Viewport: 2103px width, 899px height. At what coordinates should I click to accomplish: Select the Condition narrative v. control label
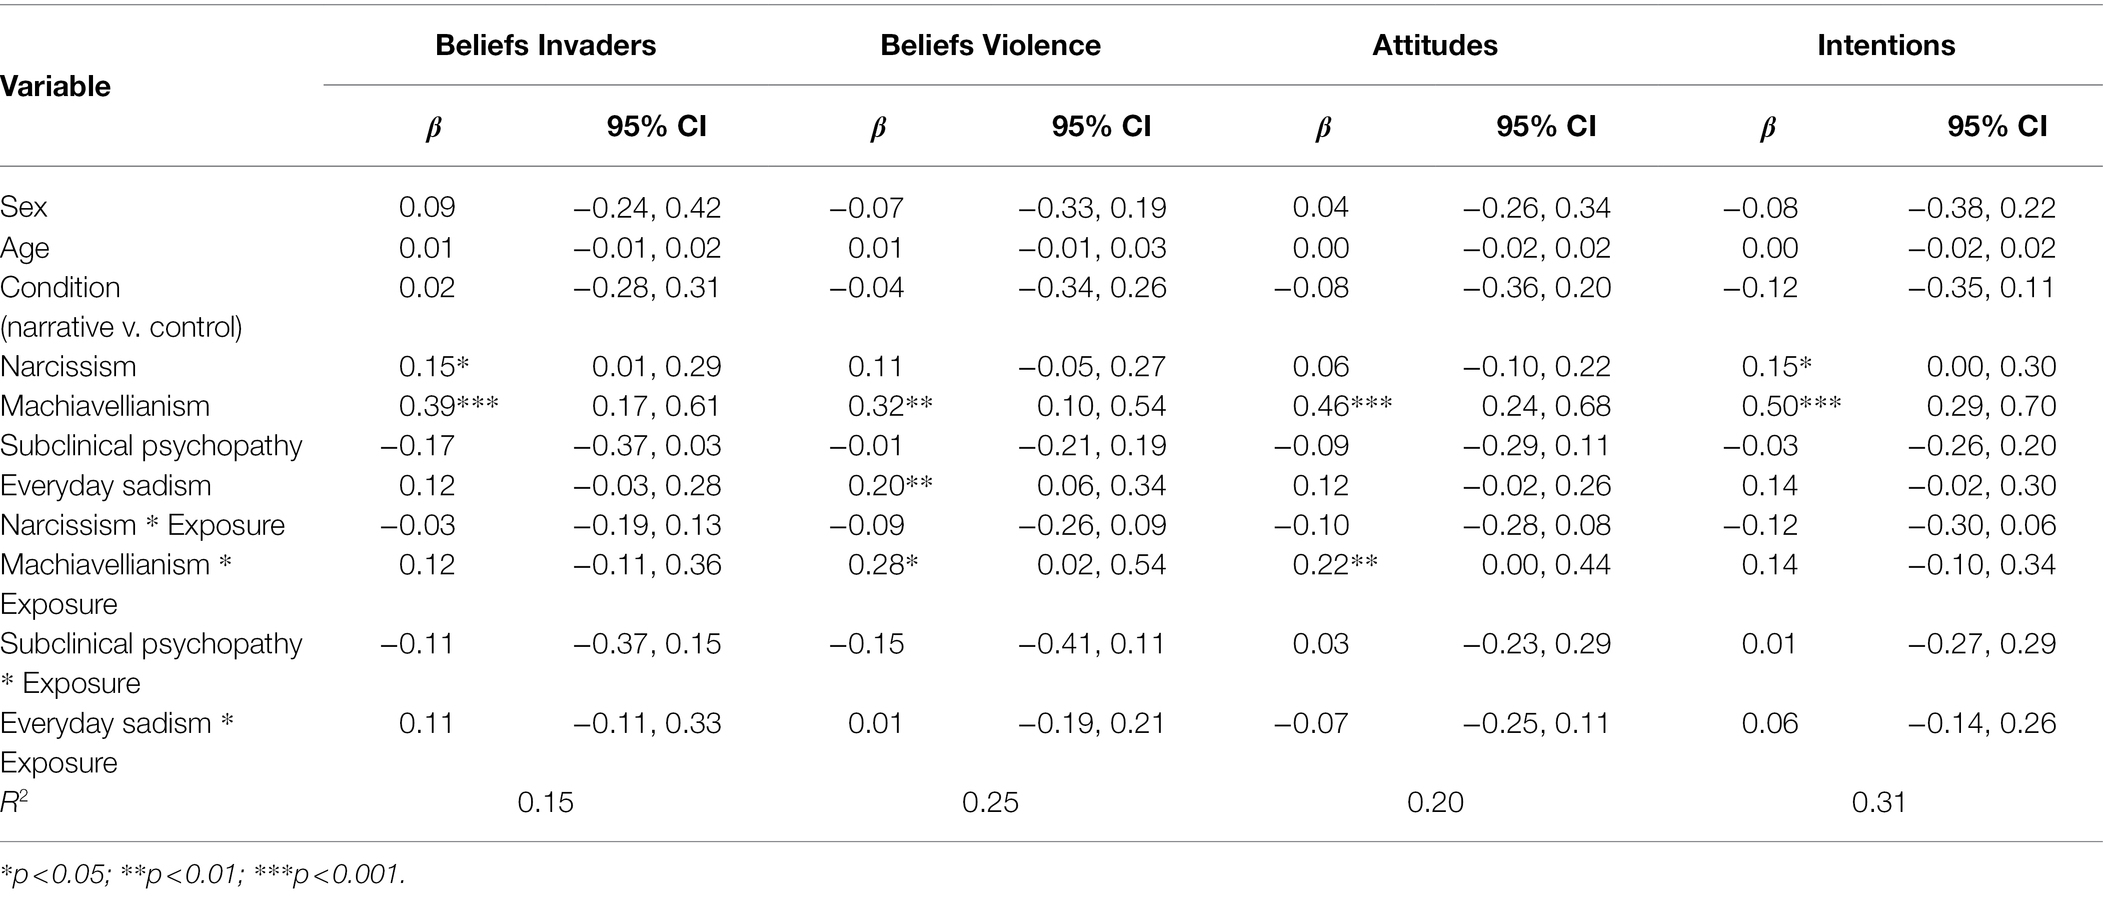(x=121, y=307)
